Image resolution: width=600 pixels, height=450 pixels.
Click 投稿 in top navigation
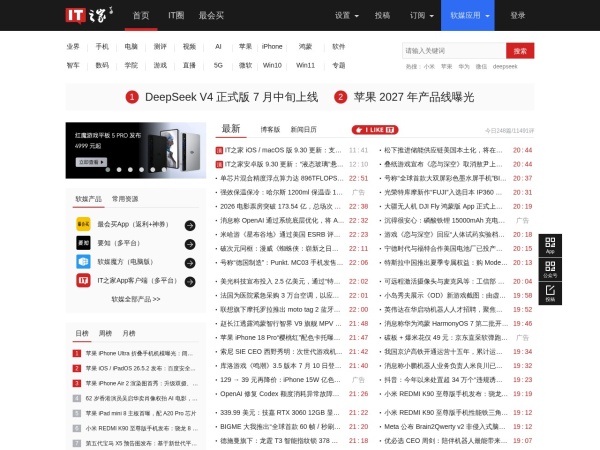pos(382,15)
